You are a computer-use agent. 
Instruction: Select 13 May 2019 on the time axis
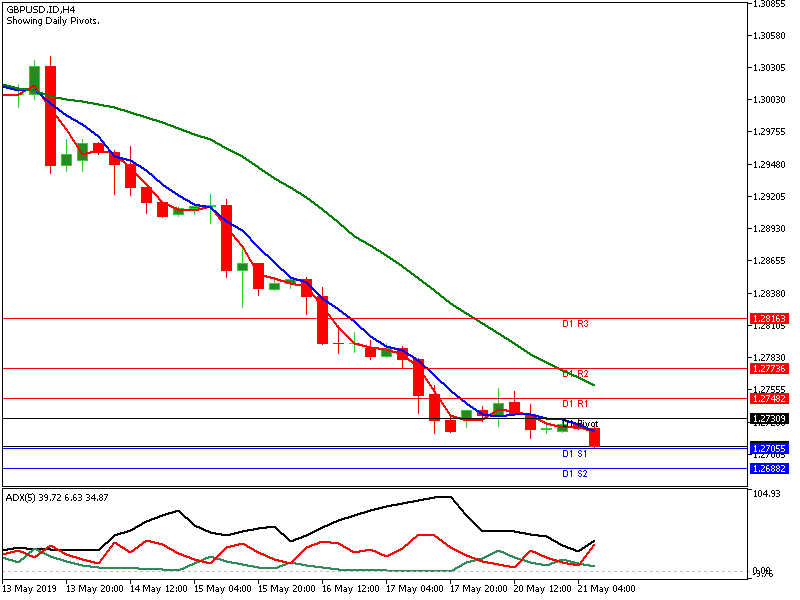[x=31, y=588]
